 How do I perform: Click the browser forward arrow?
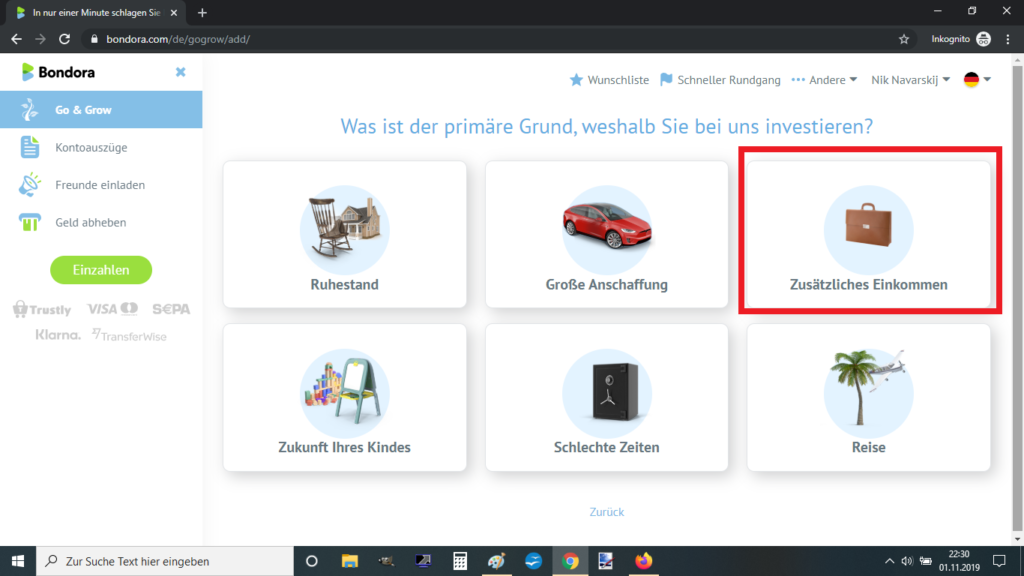[40, 39]
